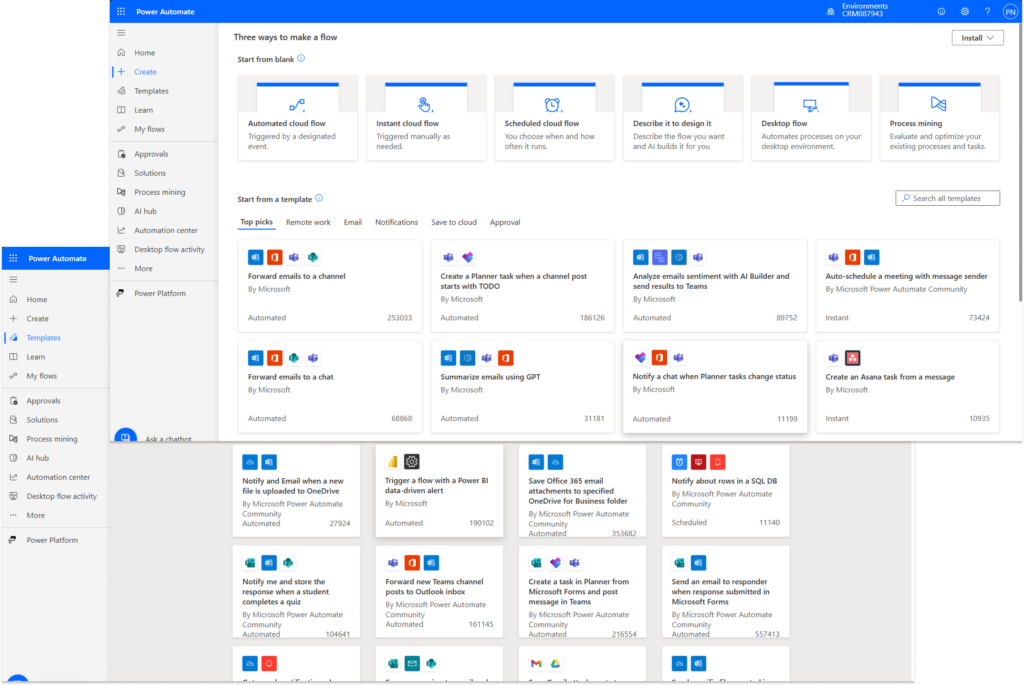The image size is (1024, 685).
Task: Open the Summarize emails using GPT template
Action: point(522,386)
